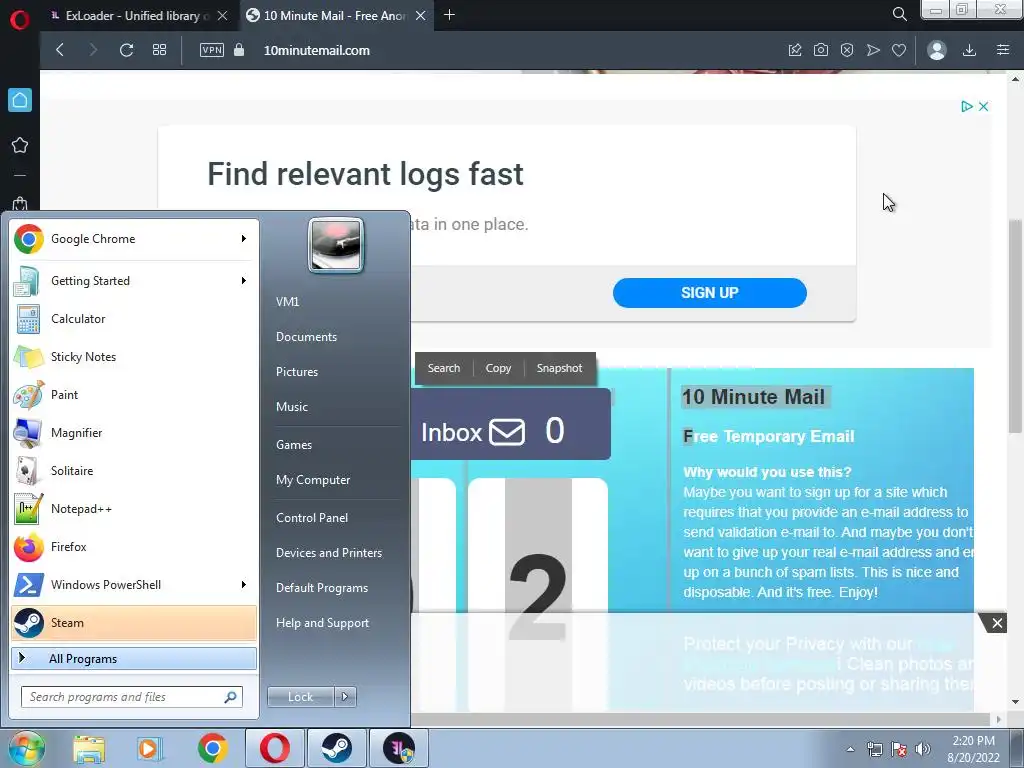Viewport: 1024px width, 768px height.
Task: Launch Firefox from Start menu
Action: coord(134,547)
